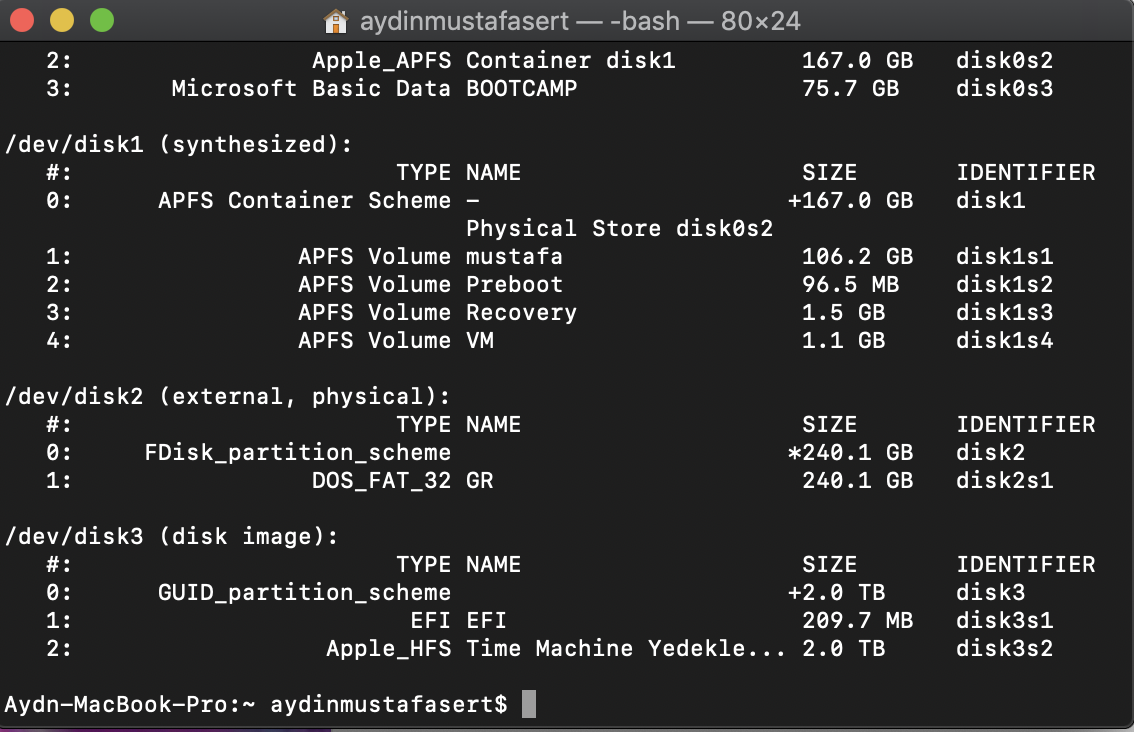
Task: Click the BOOTCAMP partition name
Action: click(521, 88)
